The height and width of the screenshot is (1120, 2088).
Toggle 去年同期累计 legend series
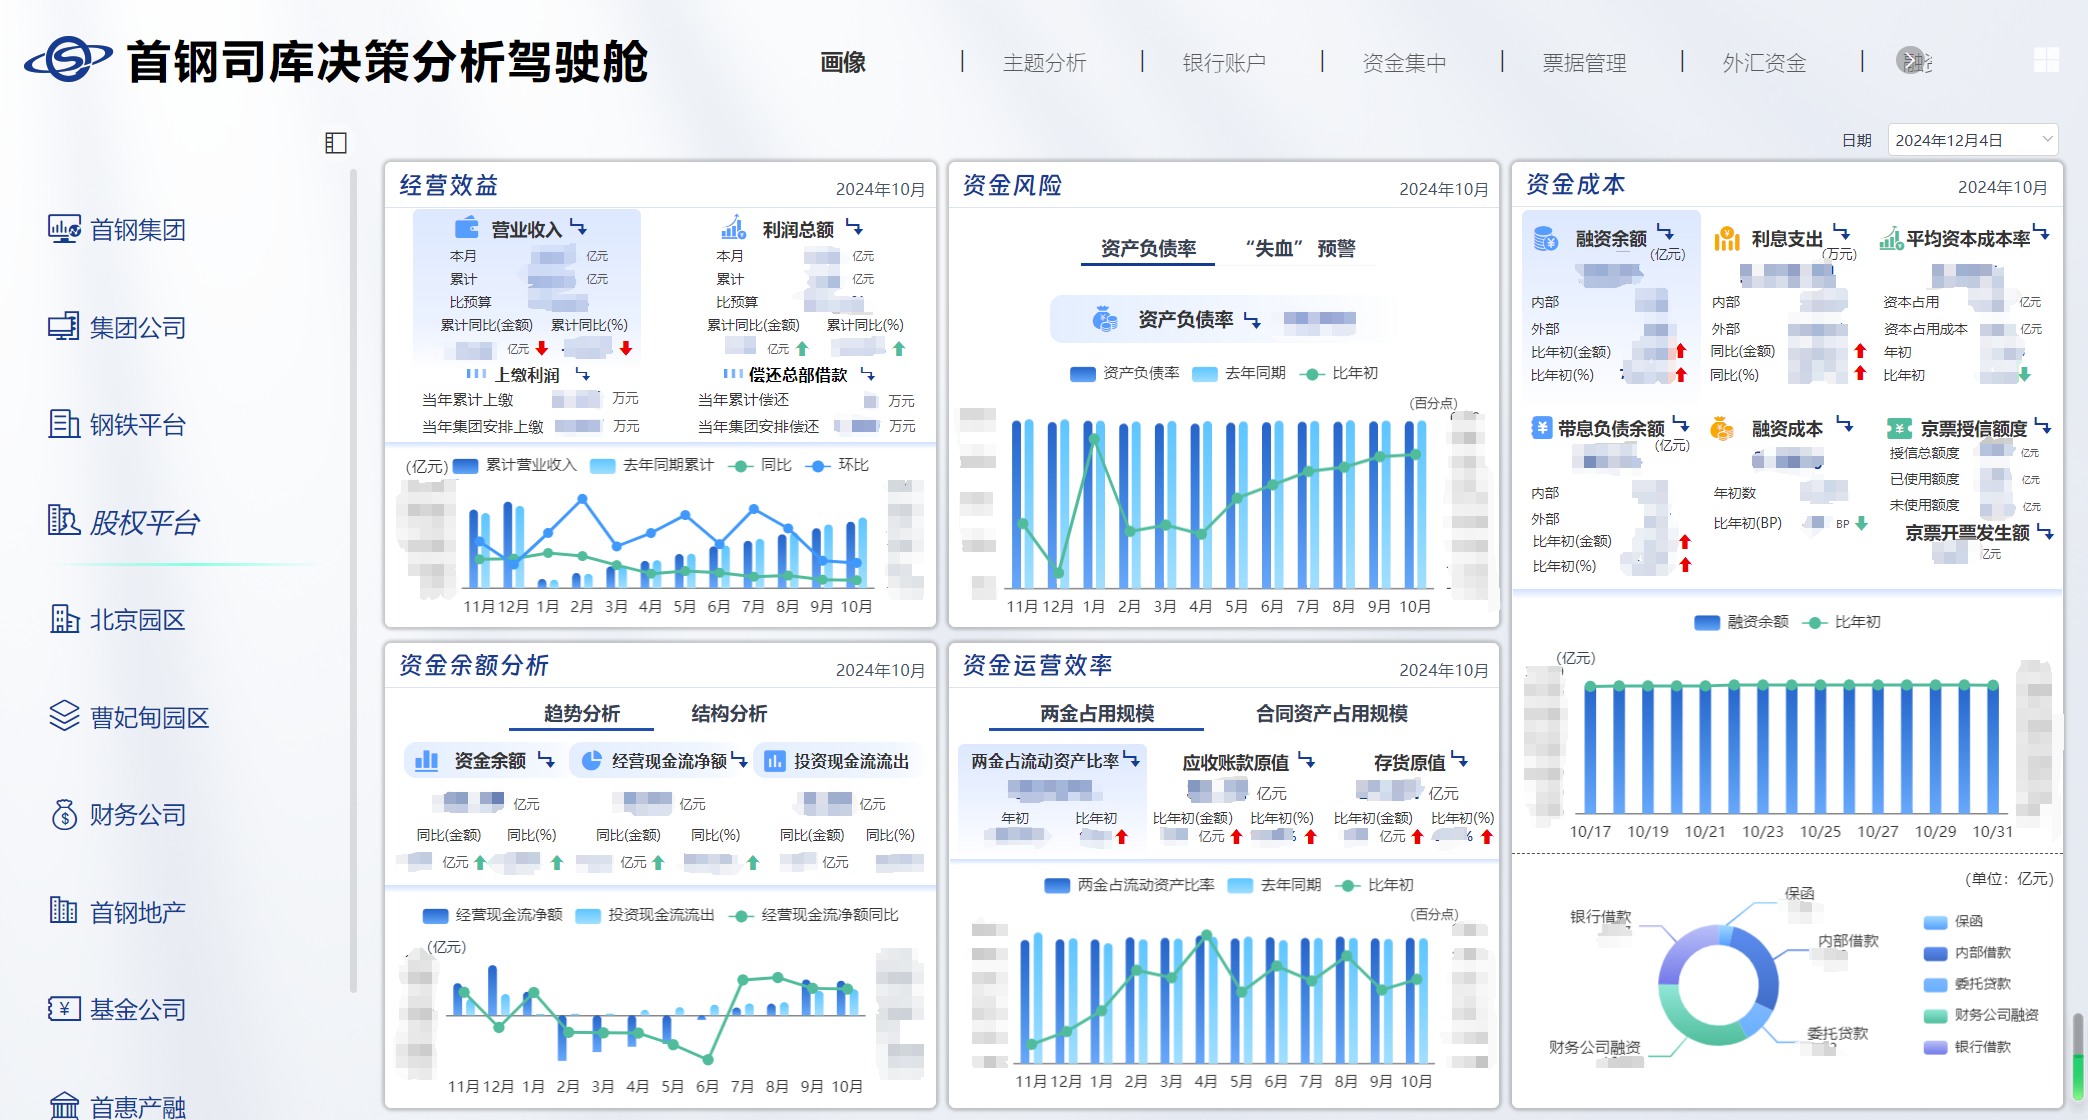652,465
